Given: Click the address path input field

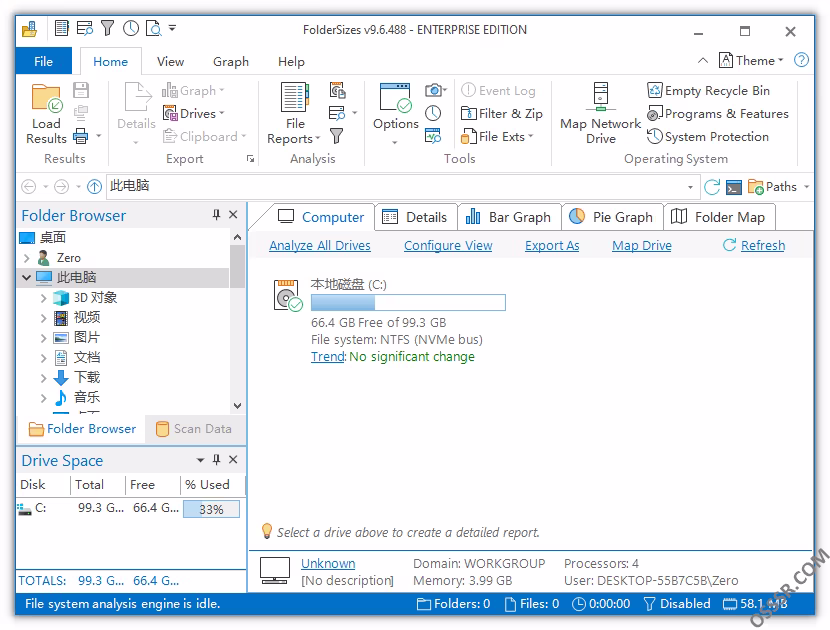Looking at the screenshot, I should [x=395, y=186].
